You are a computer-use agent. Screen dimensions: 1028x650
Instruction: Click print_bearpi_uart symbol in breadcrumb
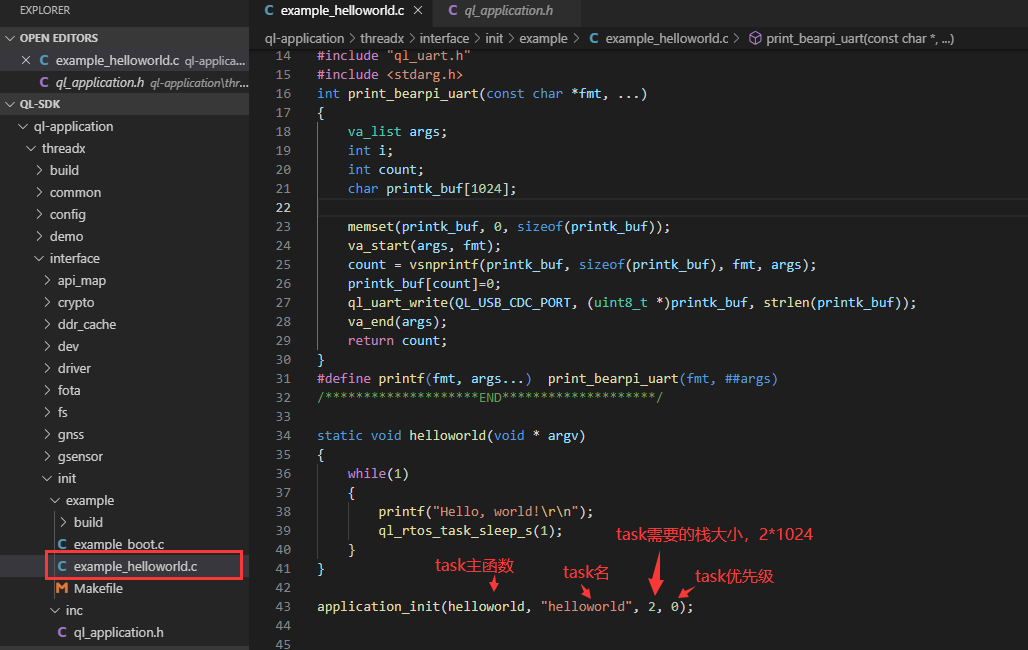(x=860, y=39)
